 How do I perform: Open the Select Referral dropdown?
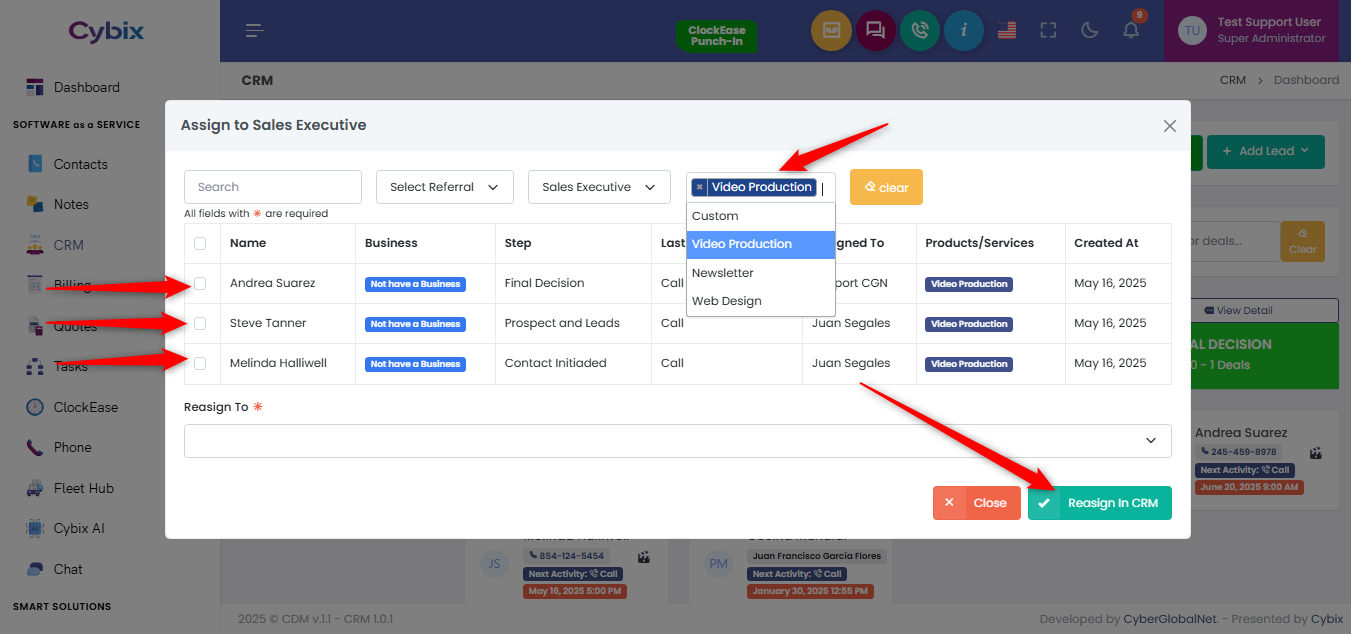tap(445, 187)
